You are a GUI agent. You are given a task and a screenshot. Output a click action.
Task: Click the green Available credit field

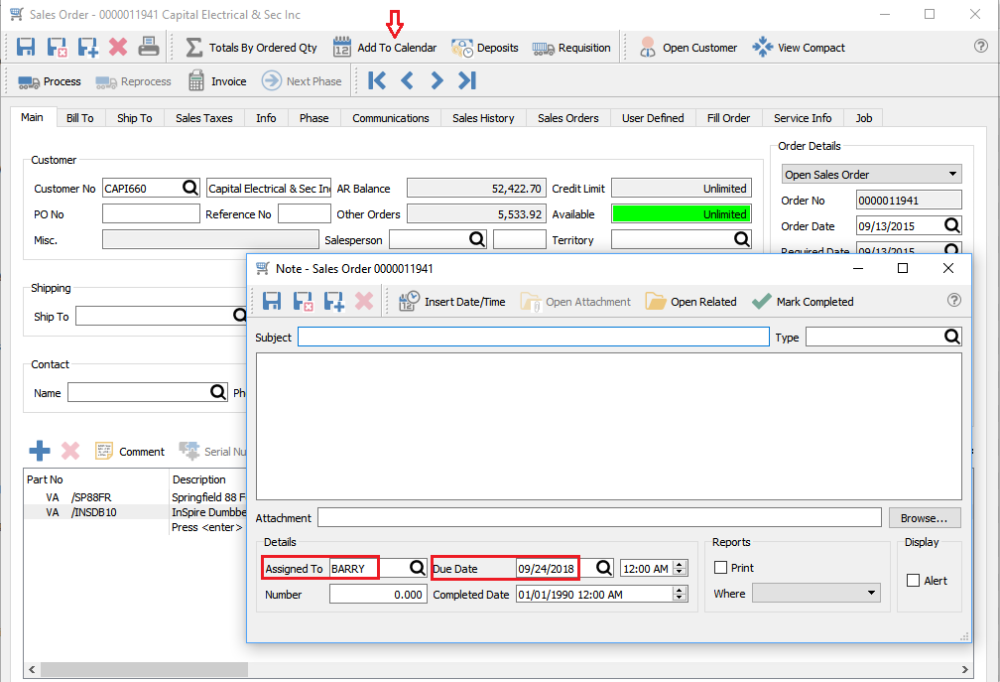pos(680,214)
